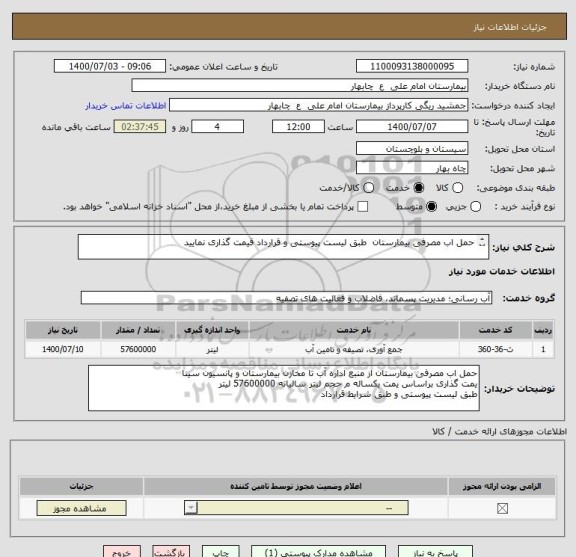Click the پاسخ به نیاز button

tap(436, 551)
